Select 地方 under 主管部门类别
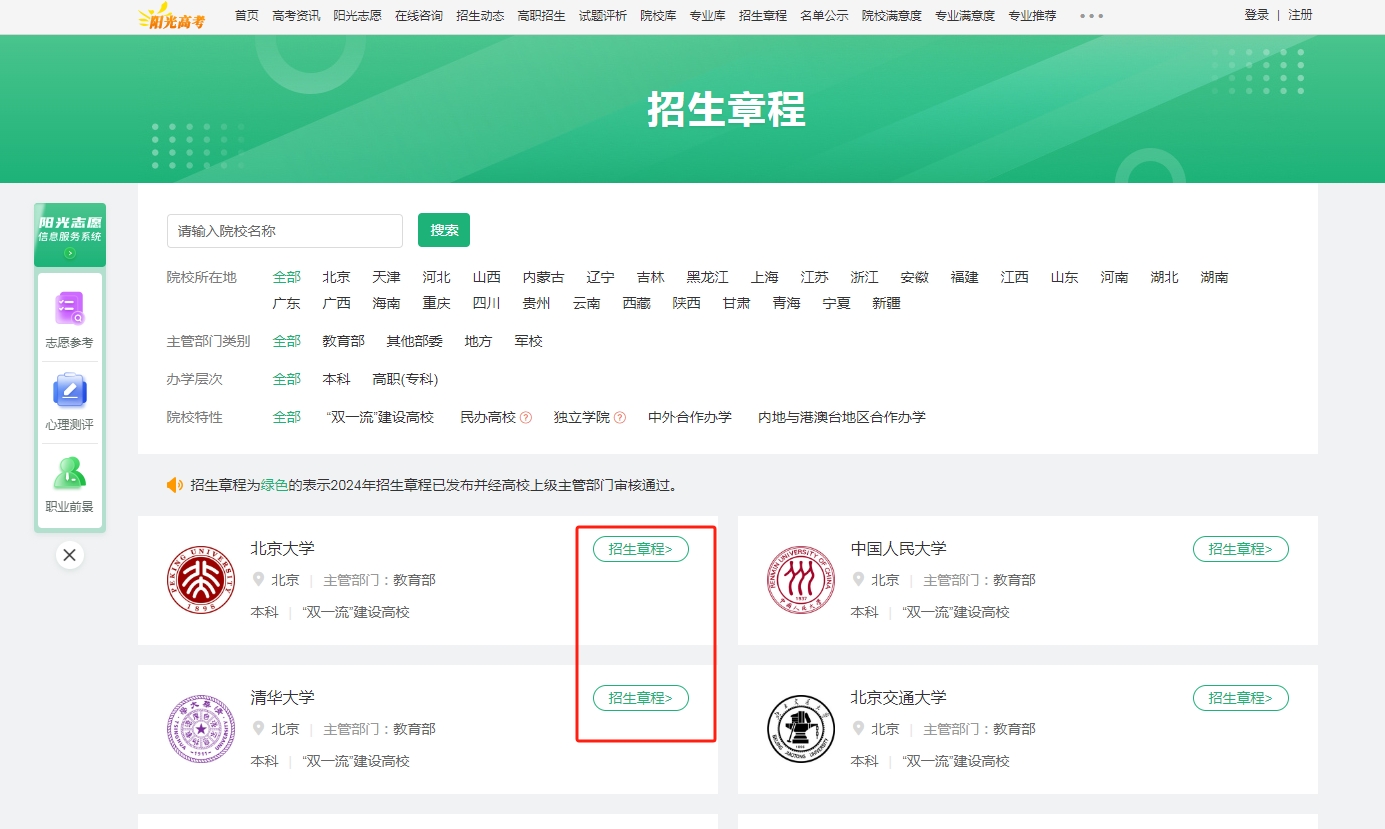Viewport: 1385px width, 829px height. (479, 341)
